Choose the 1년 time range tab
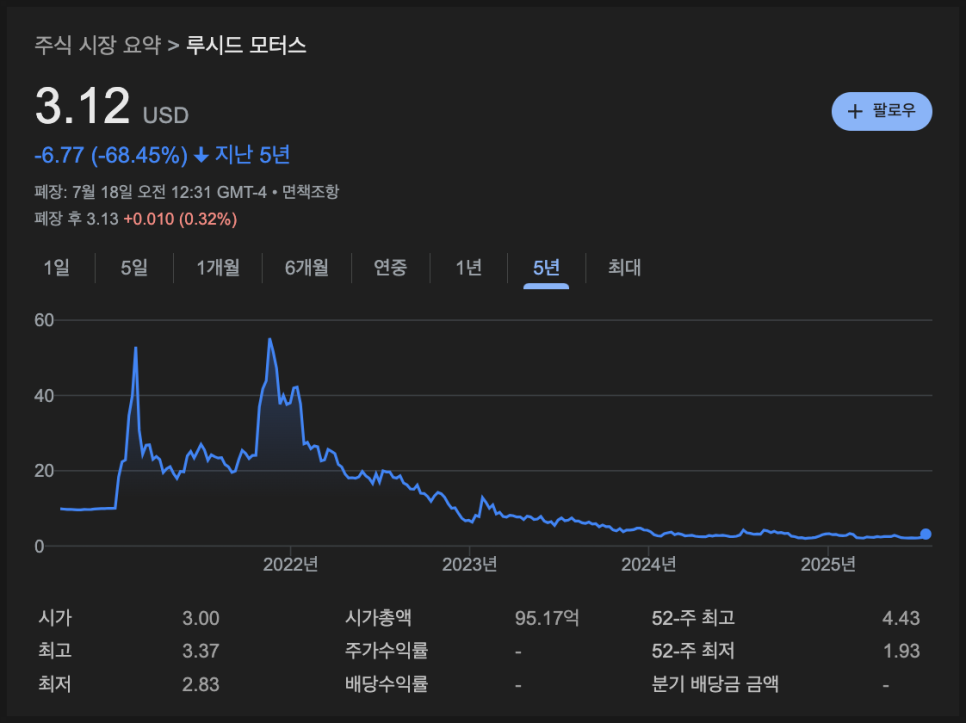 pos(468,268)
